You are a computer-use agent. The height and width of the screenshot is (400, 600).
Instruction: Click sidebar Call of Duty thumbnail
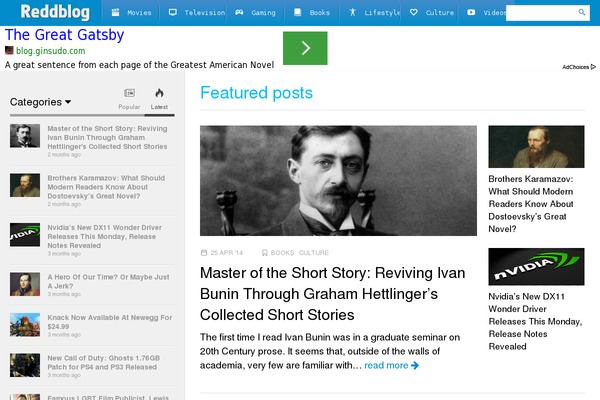tap(25, 365)
